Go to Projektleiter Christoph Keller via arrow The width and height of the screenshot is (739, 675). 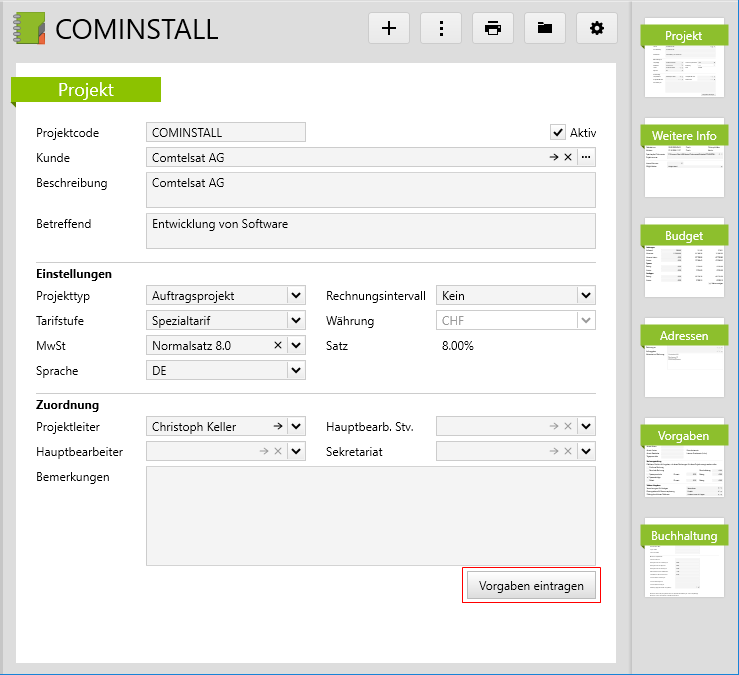click(278, 426)
